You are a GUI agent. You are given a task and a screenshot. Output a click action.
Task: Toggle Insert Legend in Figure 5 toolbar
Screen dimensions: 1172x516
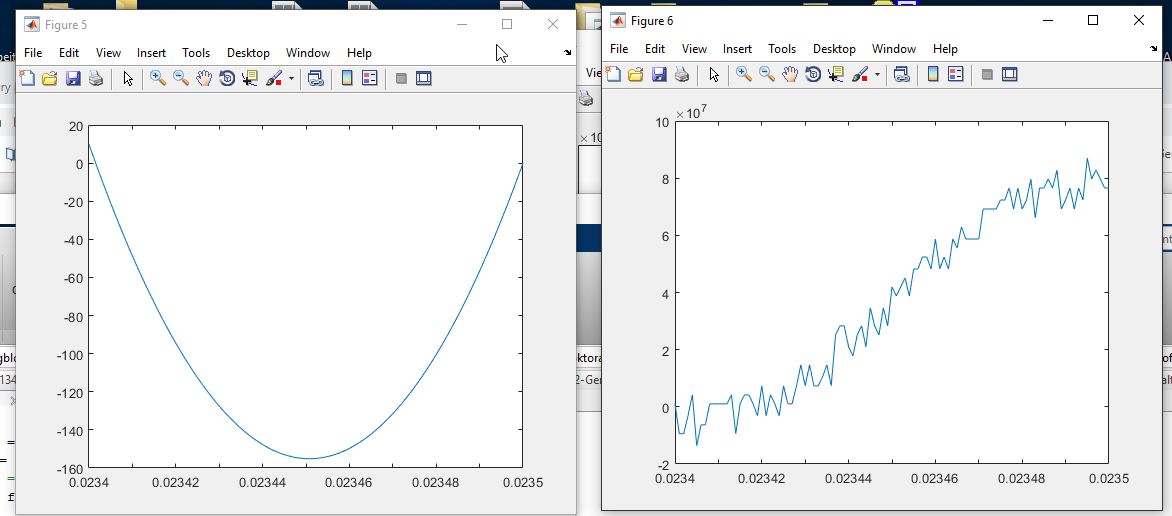click(x=369, y=78)
